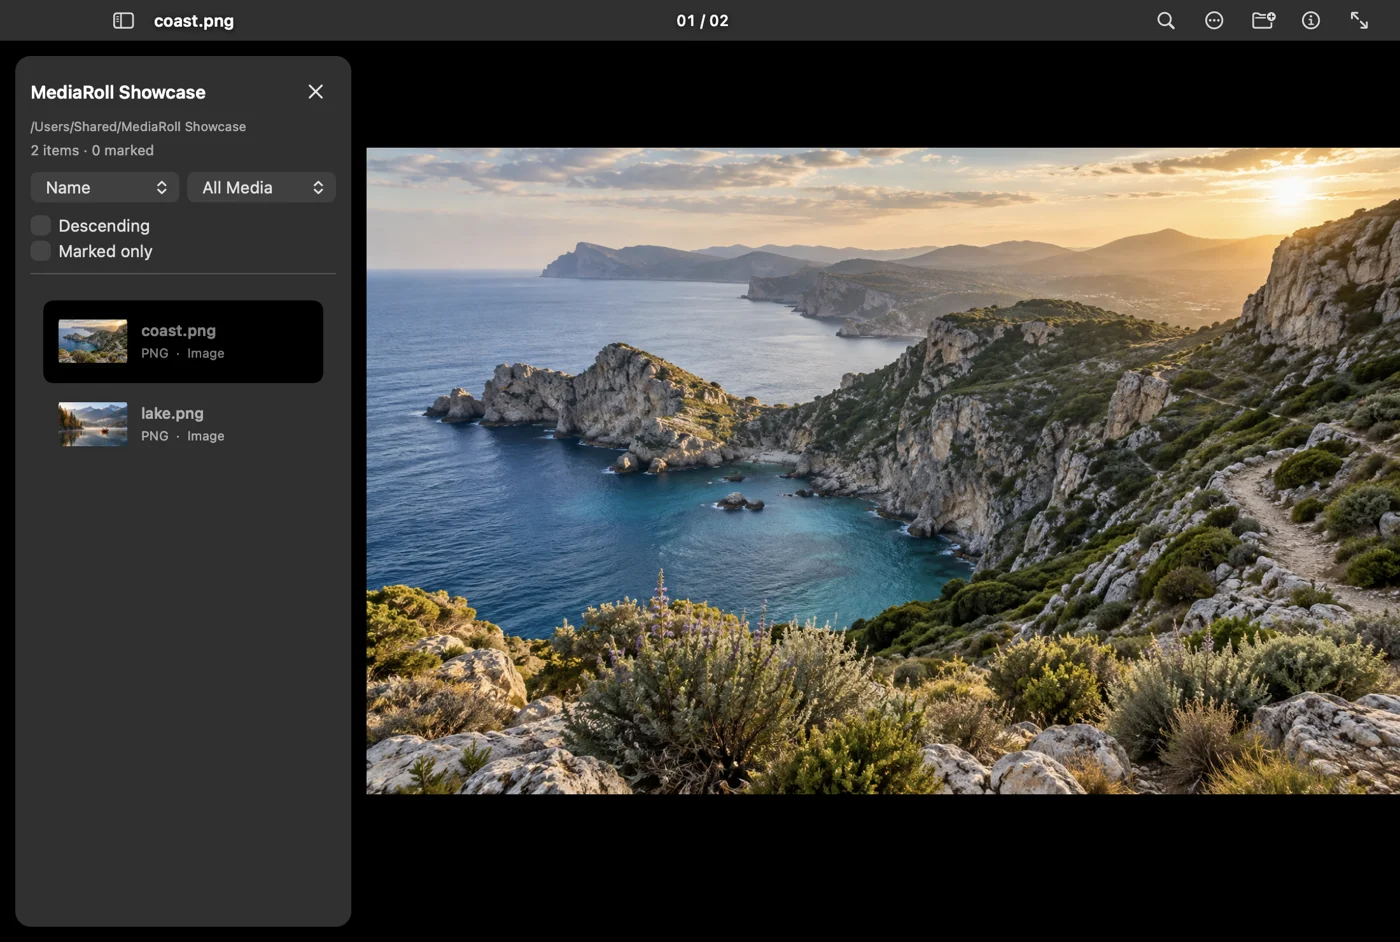Enter fullscreen with the expand arrows icon
Screen dimensions: 1400x942
(x=1359, y=20)
